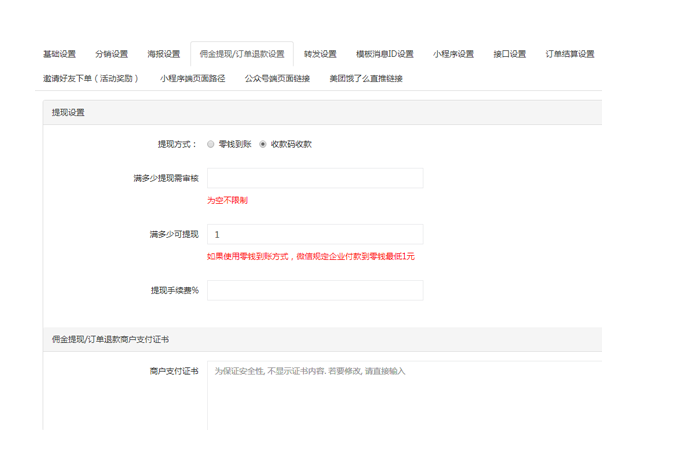Switch to the 小程序端页面路径 tab
Image resolution: width=675 pixels, height=462 pixels.
(x=192, y=78)
